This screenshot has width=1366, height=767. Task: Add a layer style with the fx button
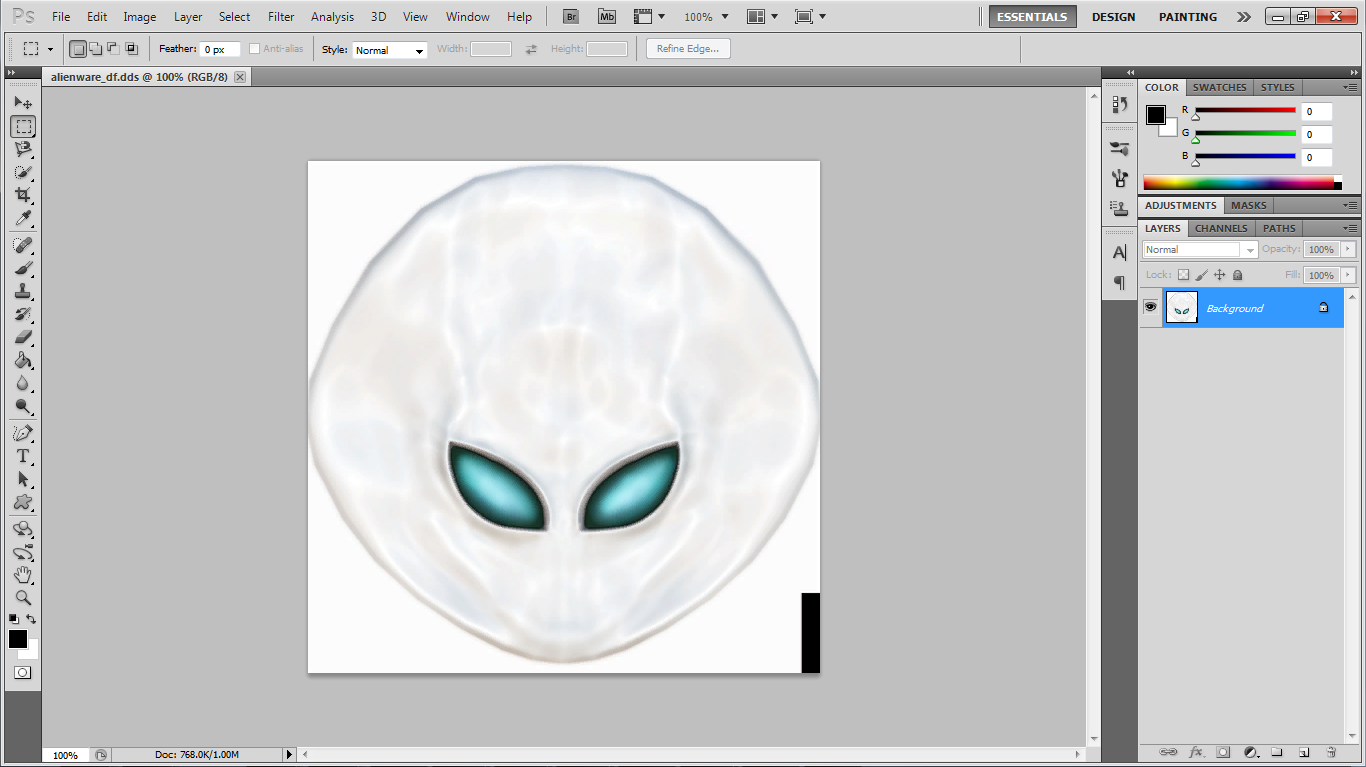coord(1195,752)
